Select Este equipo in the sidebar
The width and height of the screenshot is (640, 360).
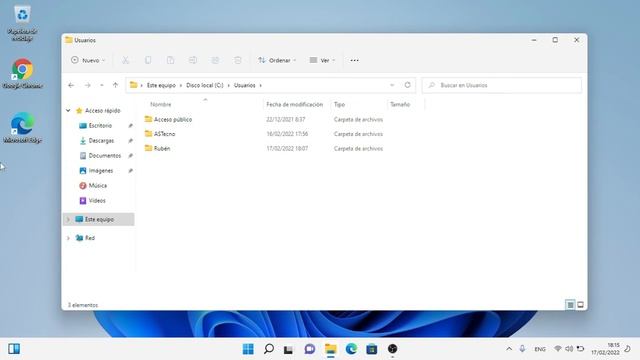[99, 220]
